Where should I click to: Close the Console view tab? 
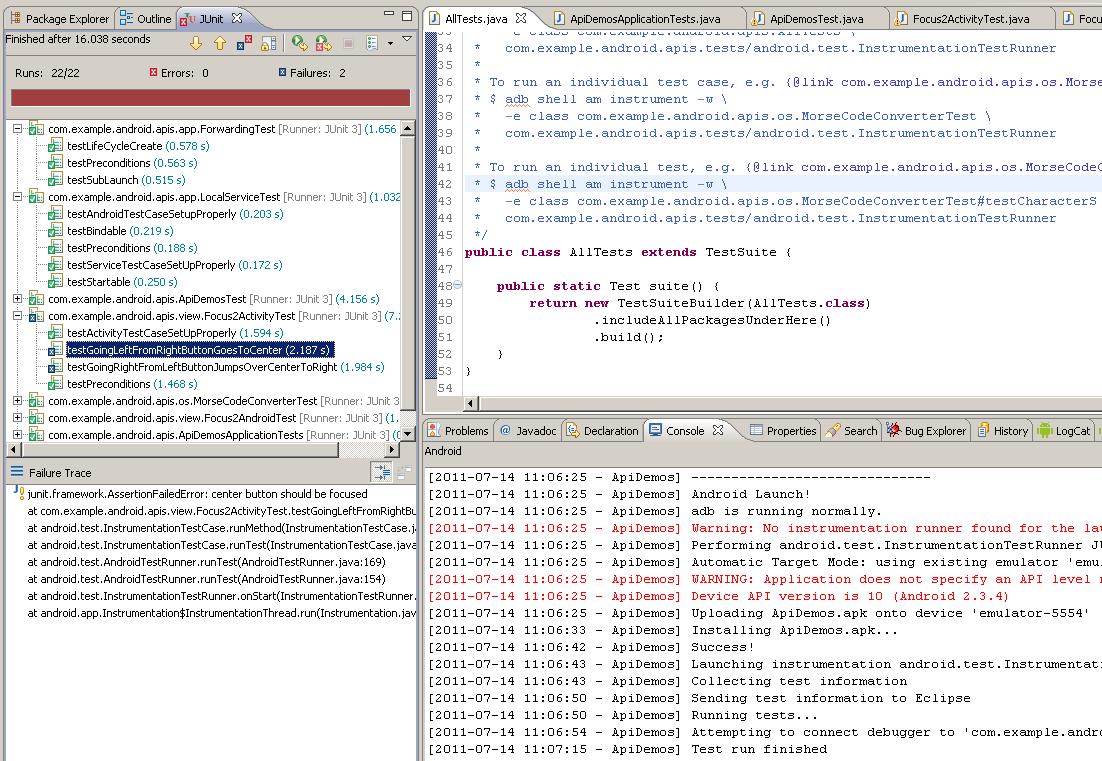tap(717, 431)
